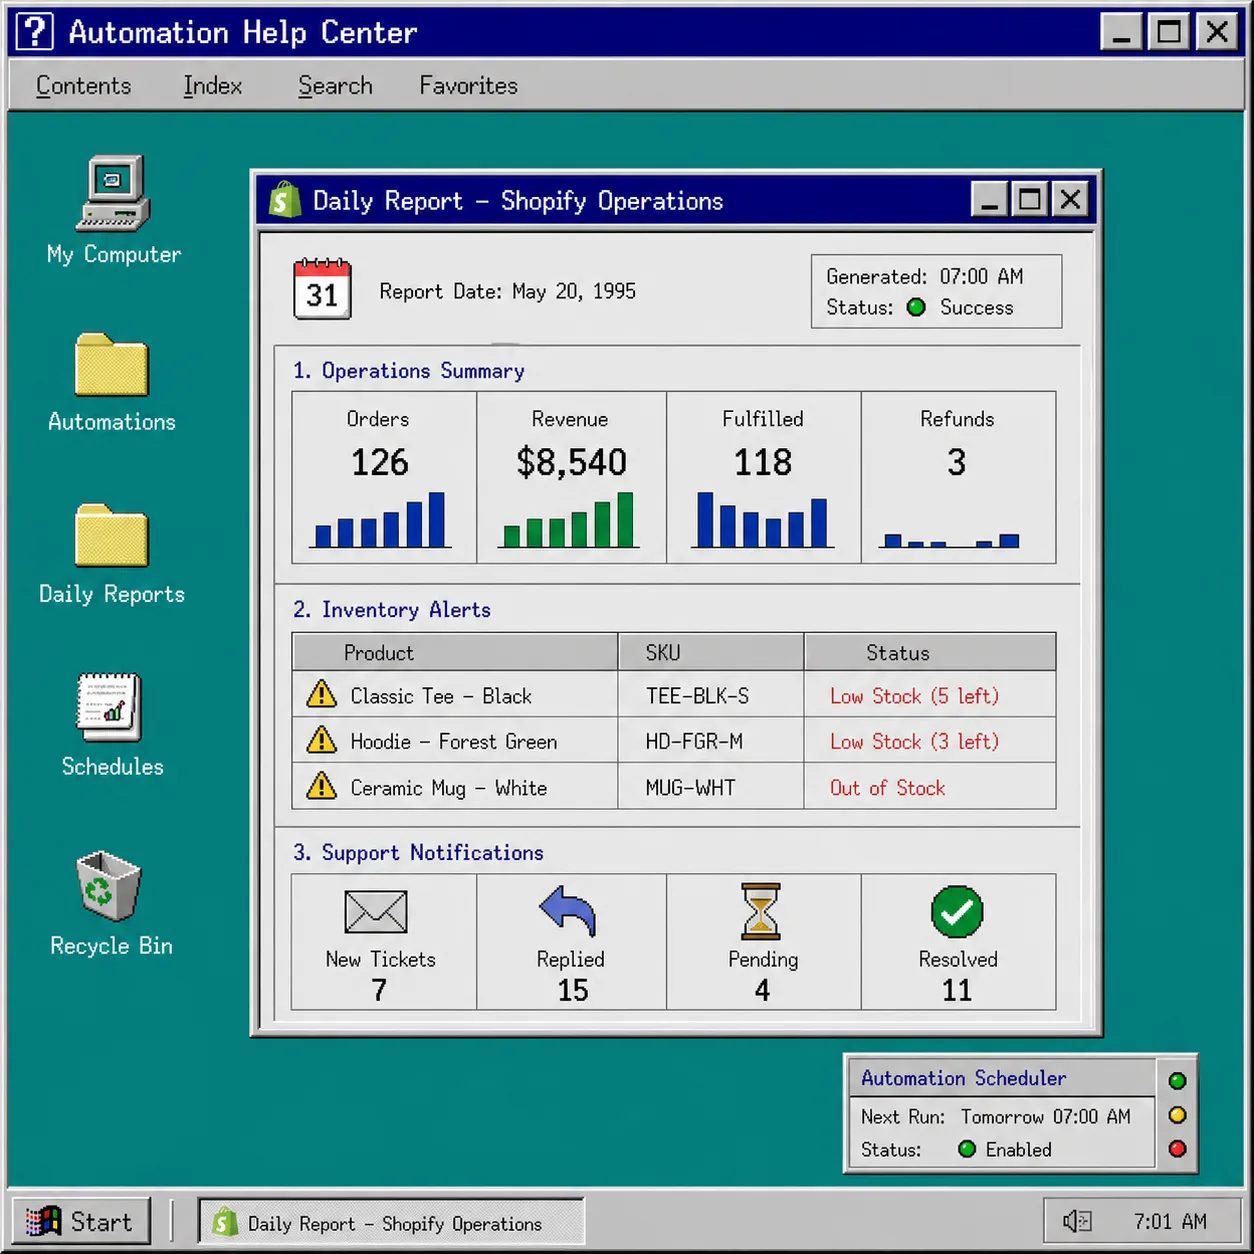Image resolution: width=1254 pixels, height=1254 pixels.
Task: Open the Index menu
Action: [x=213, y=86]
